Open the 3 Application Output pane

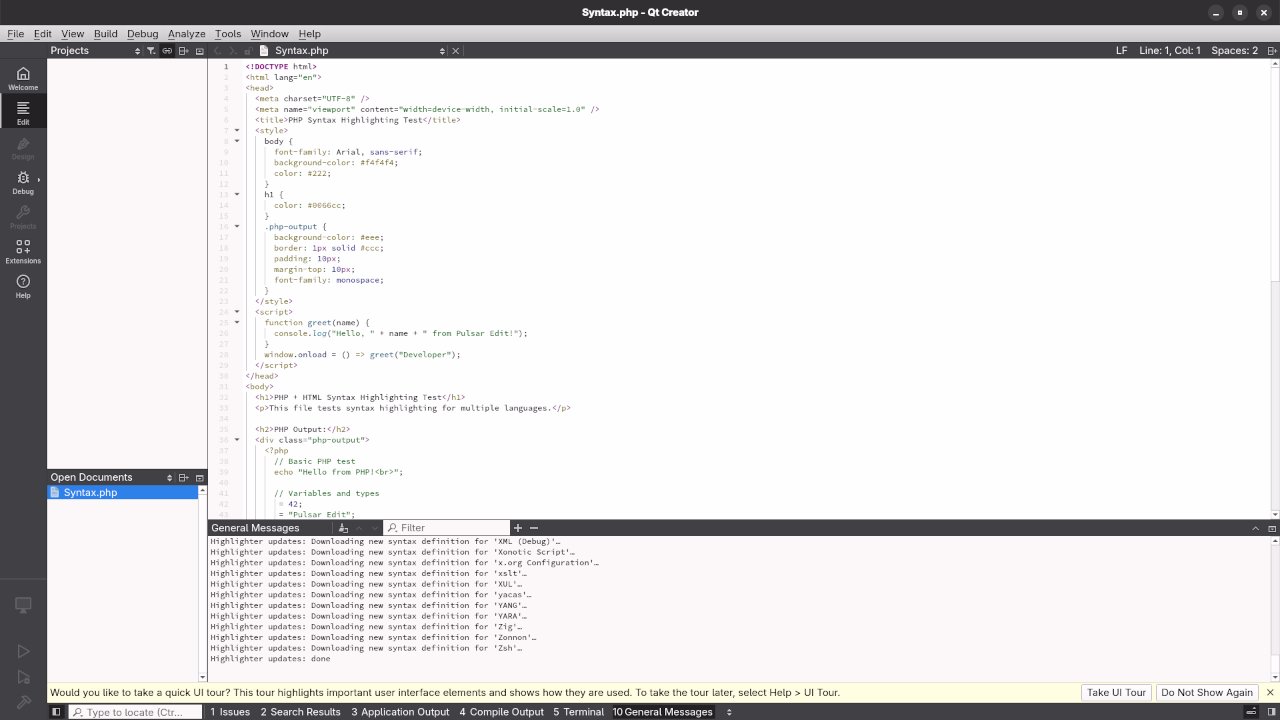[x=400, y=712]
